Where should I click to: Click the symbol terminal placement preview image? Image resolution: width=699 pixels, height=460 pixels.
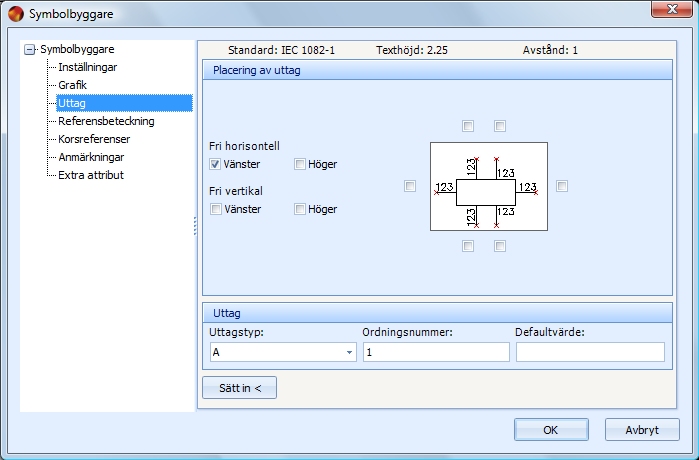tap(489, 186)
